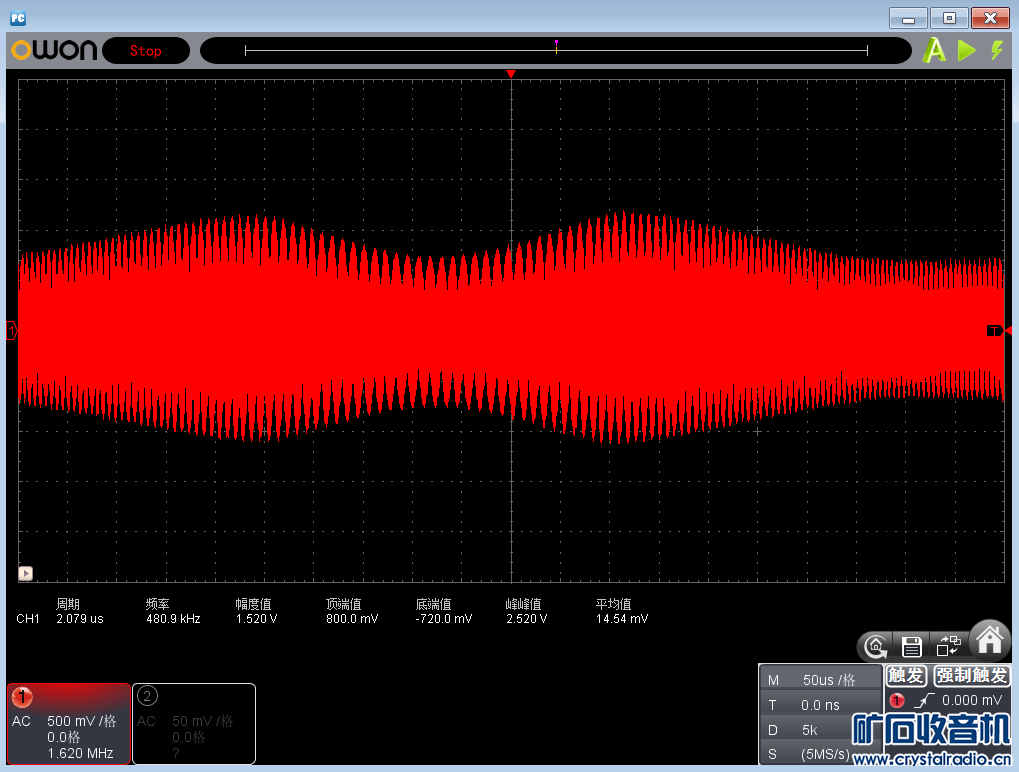Click the reset-to-home refresh icon

875,646
